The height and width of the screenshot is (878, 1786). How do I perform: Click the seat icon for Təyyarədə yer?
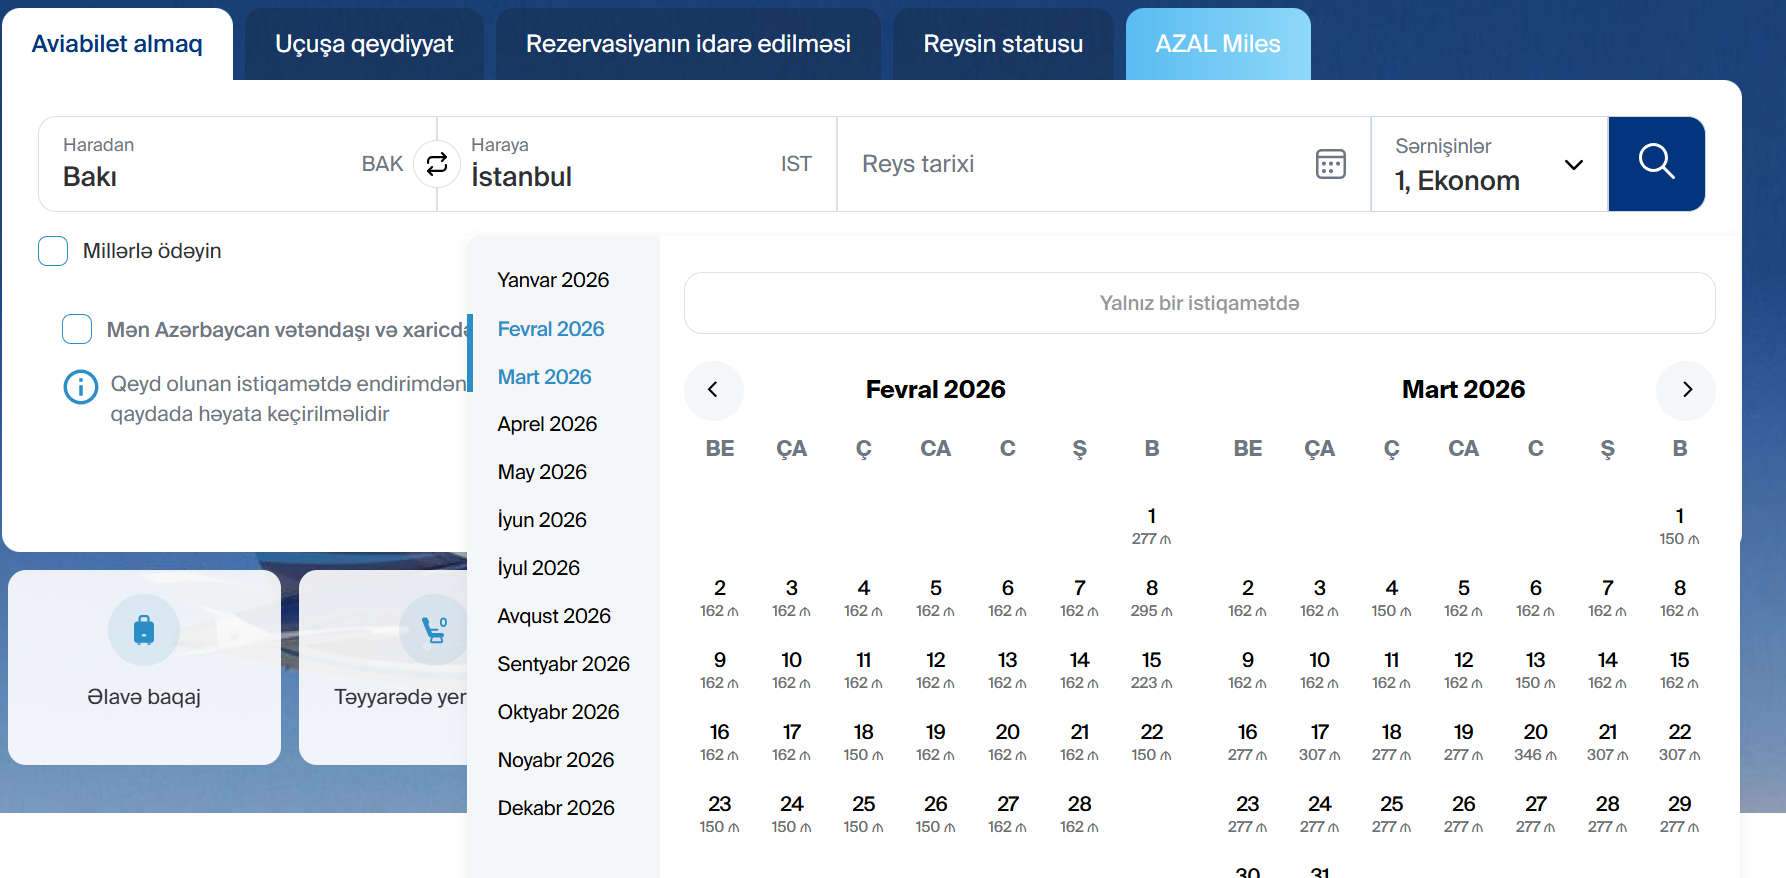pyautogui.click(x=434, y=630)
